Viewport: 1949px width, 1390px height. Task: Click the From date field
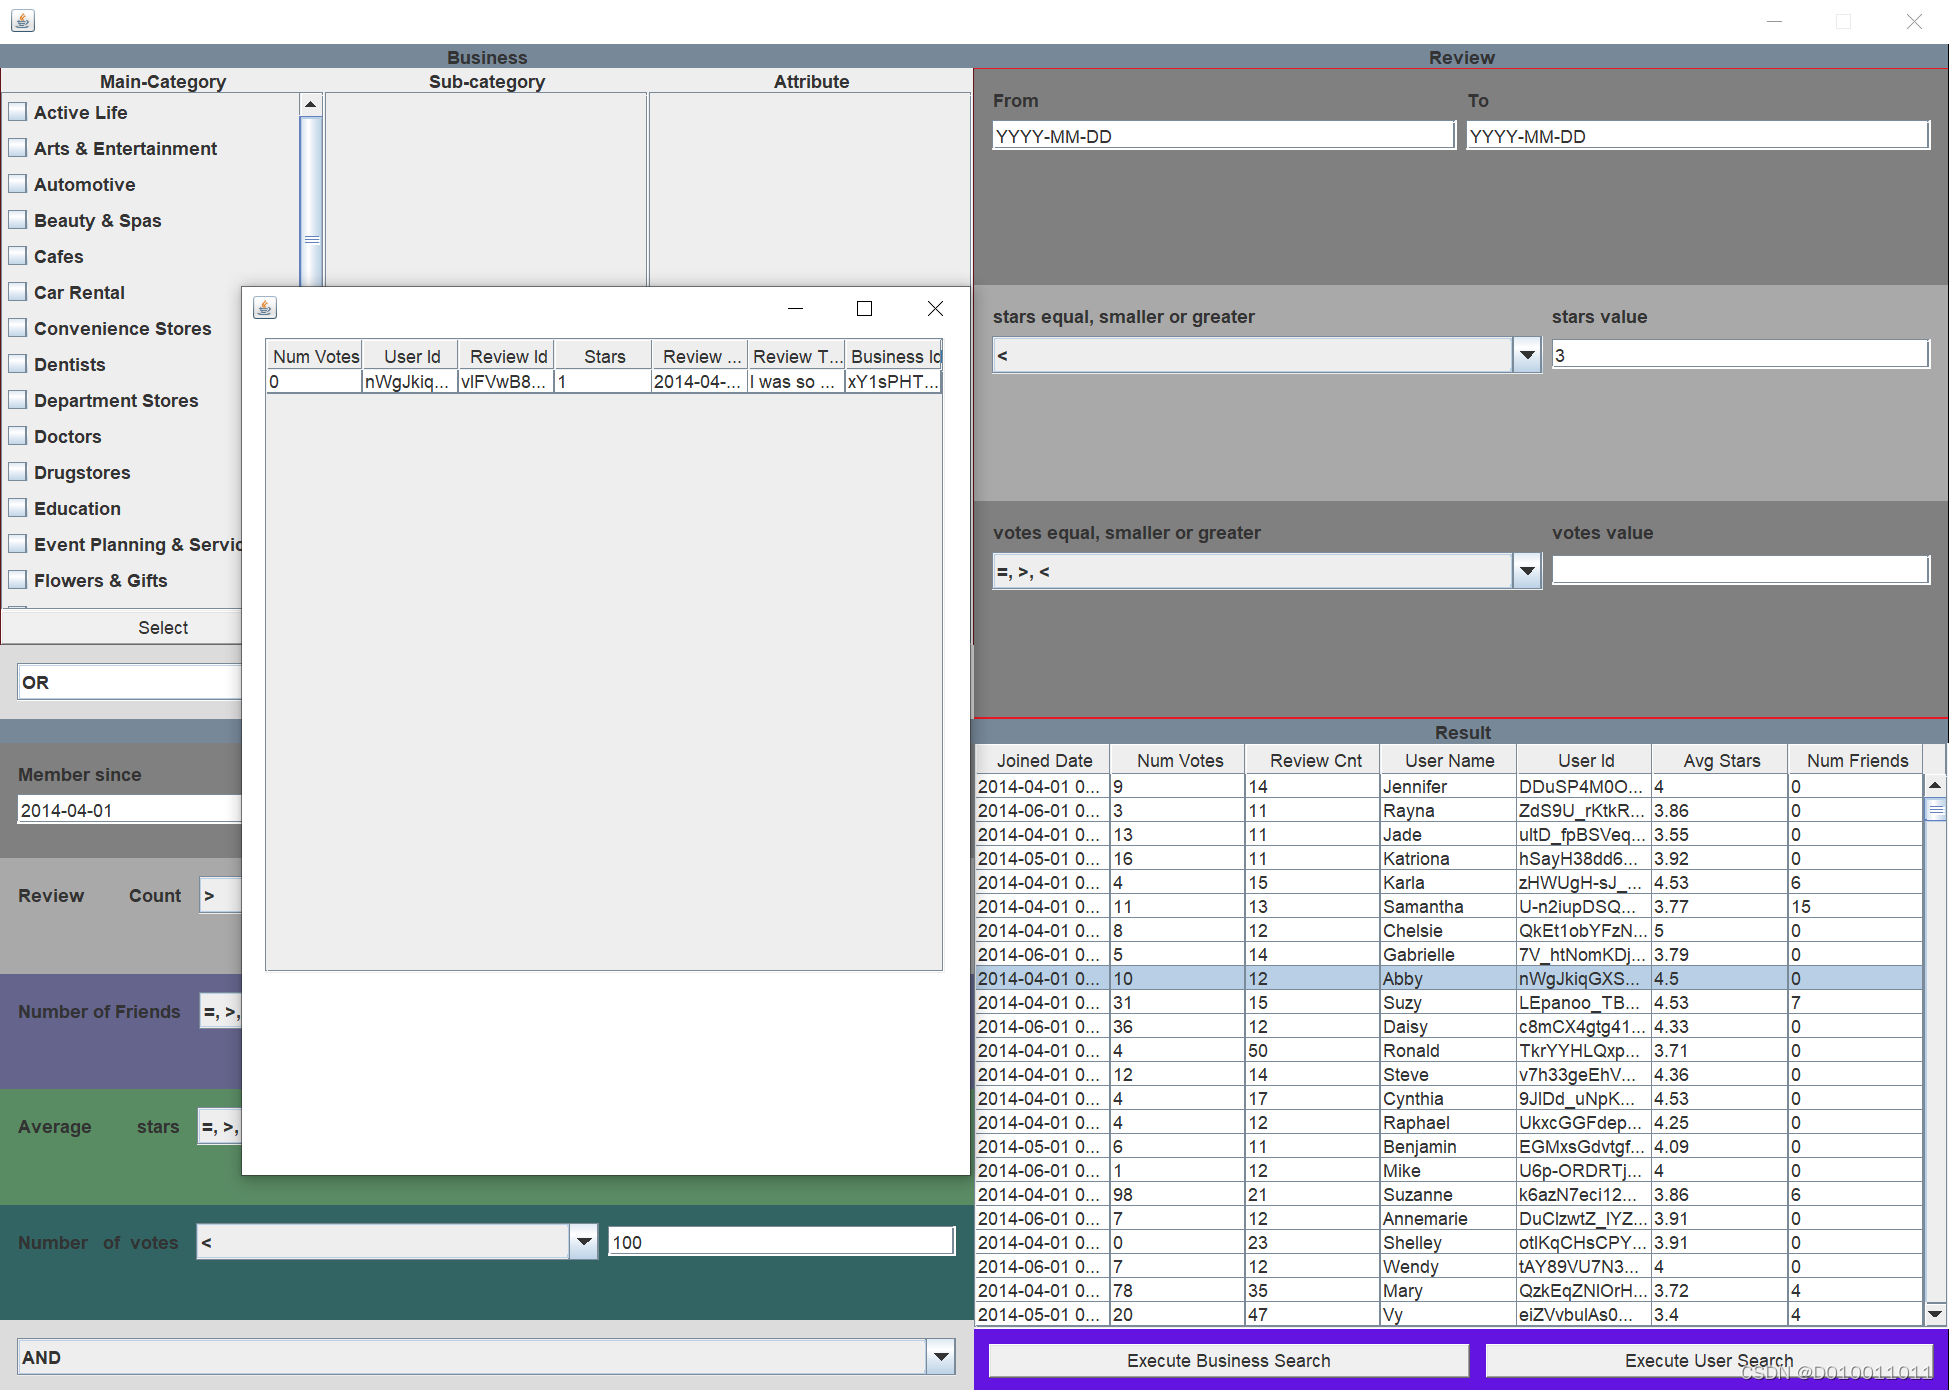tap(1223, 136)
